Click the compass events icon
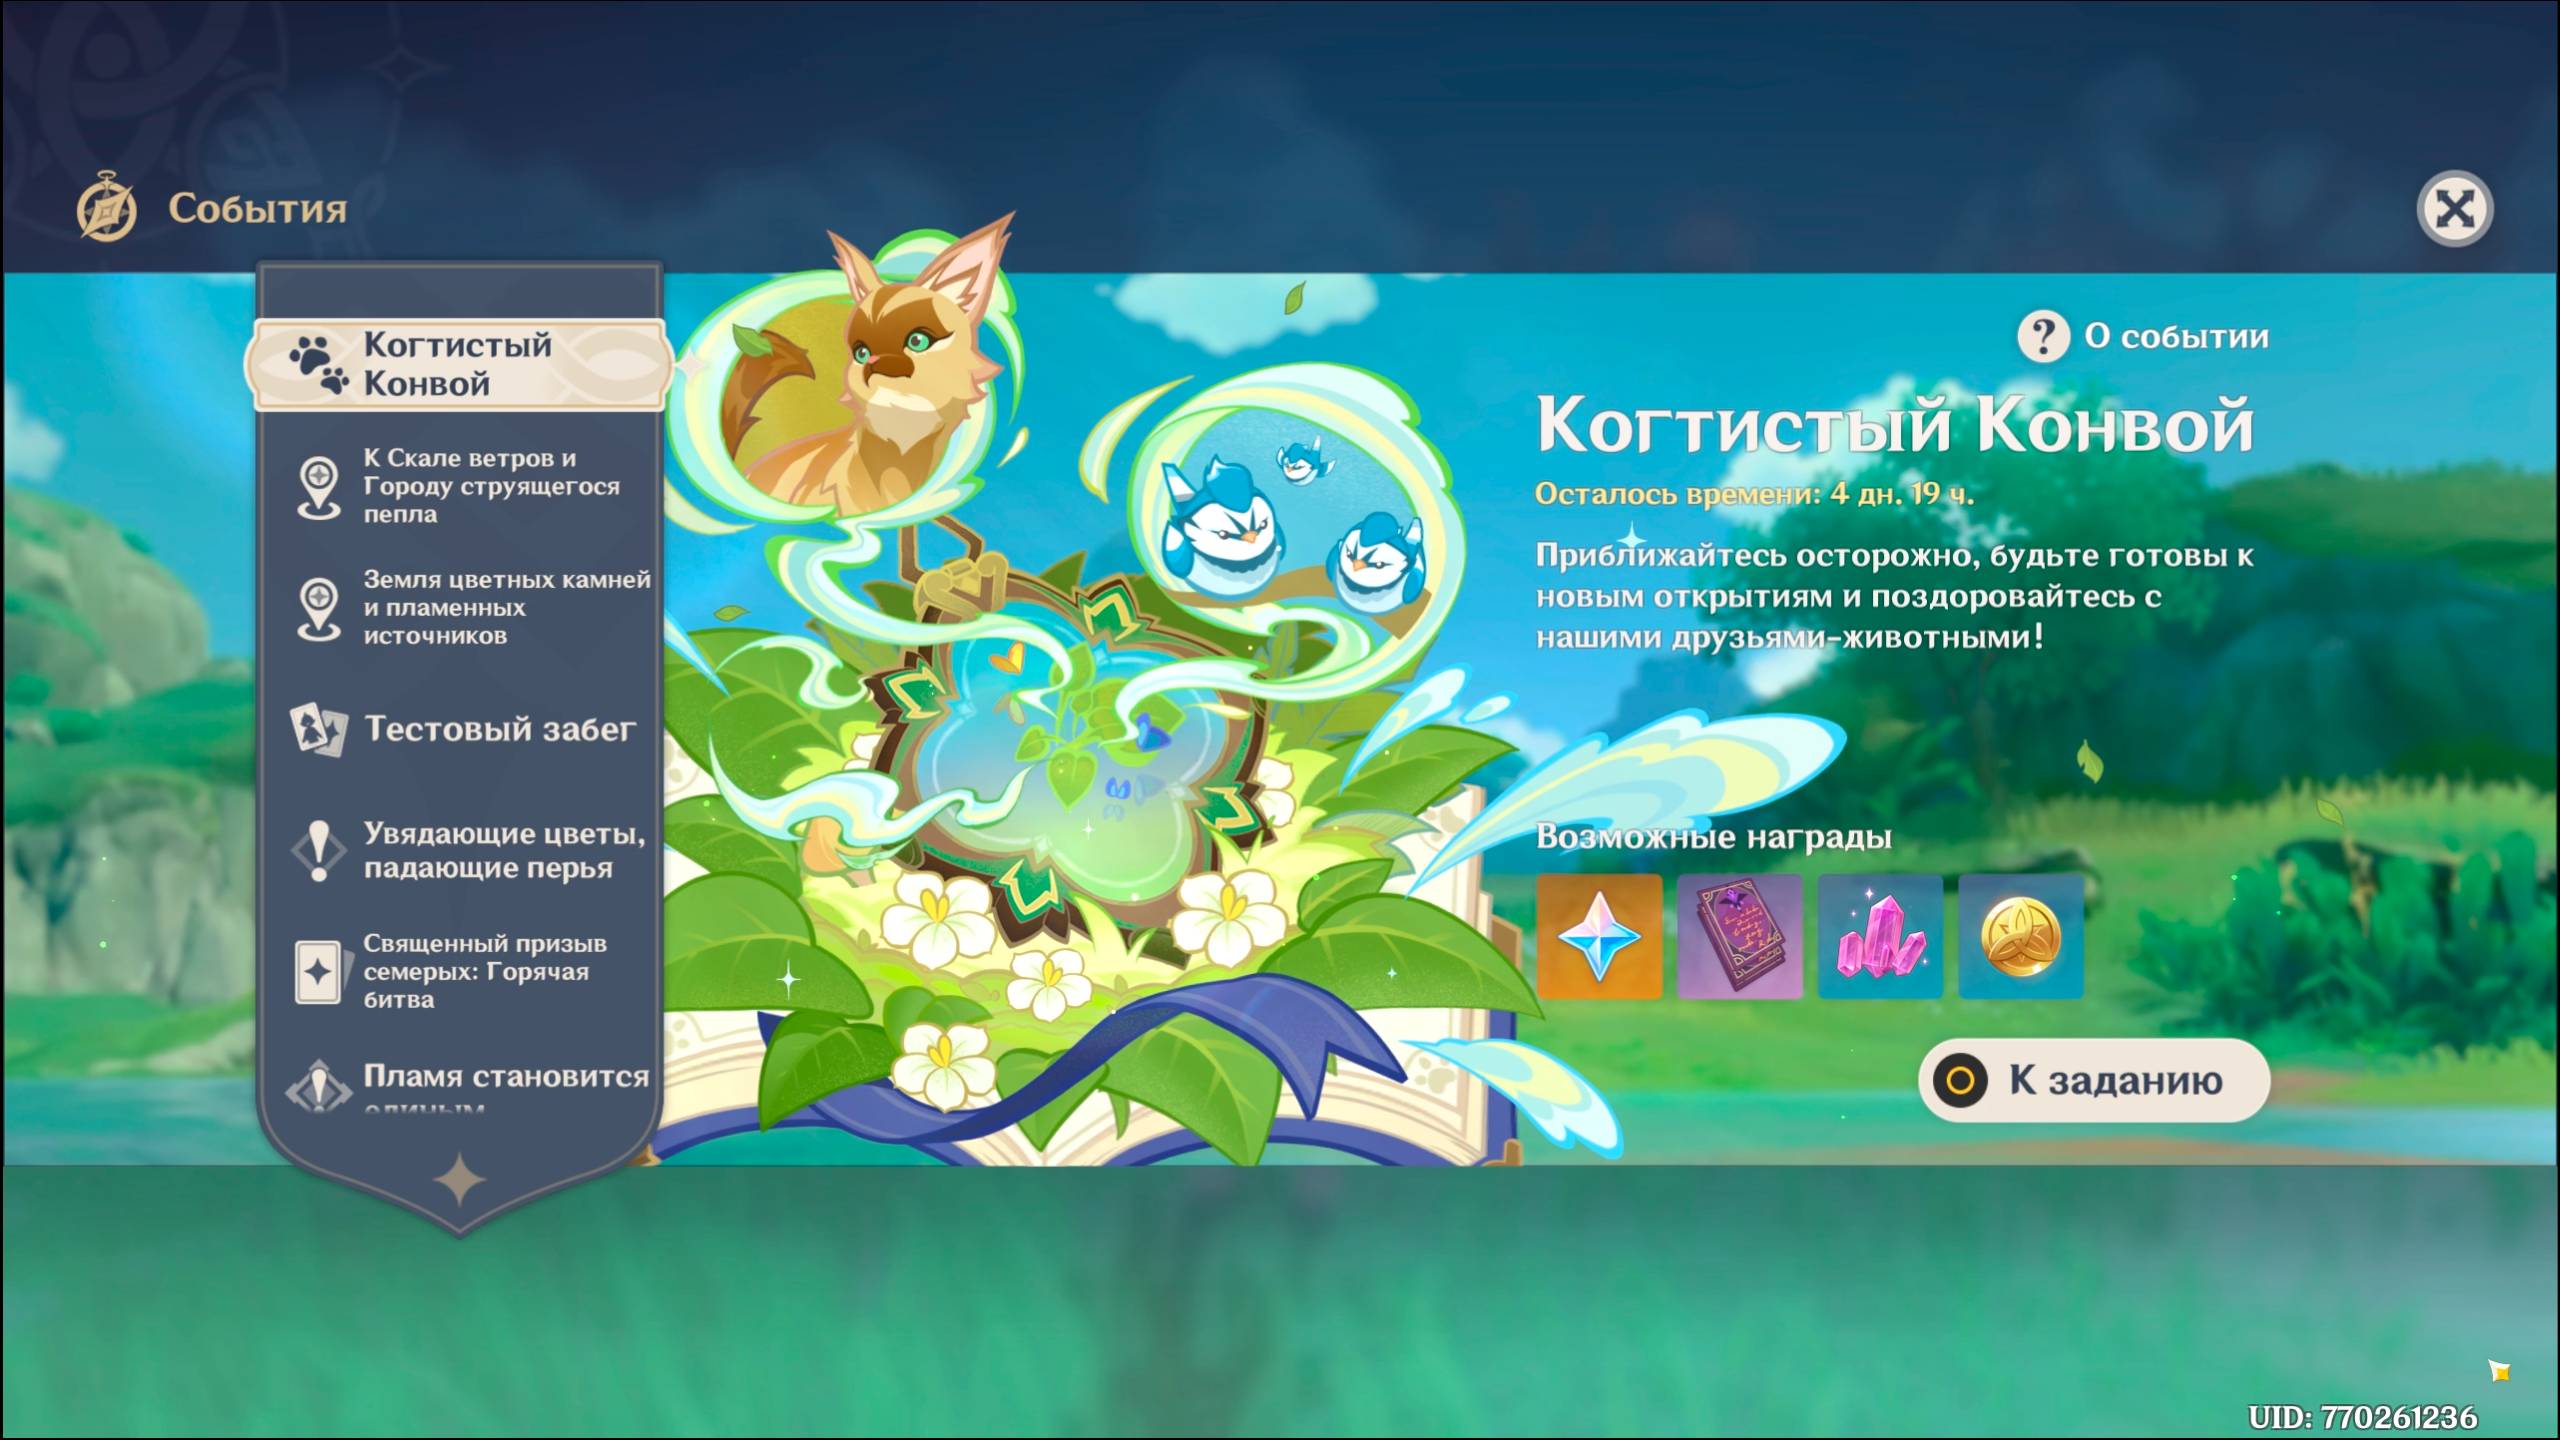The height and width of the screenshot is (1440, 2560). coord(107,209)
